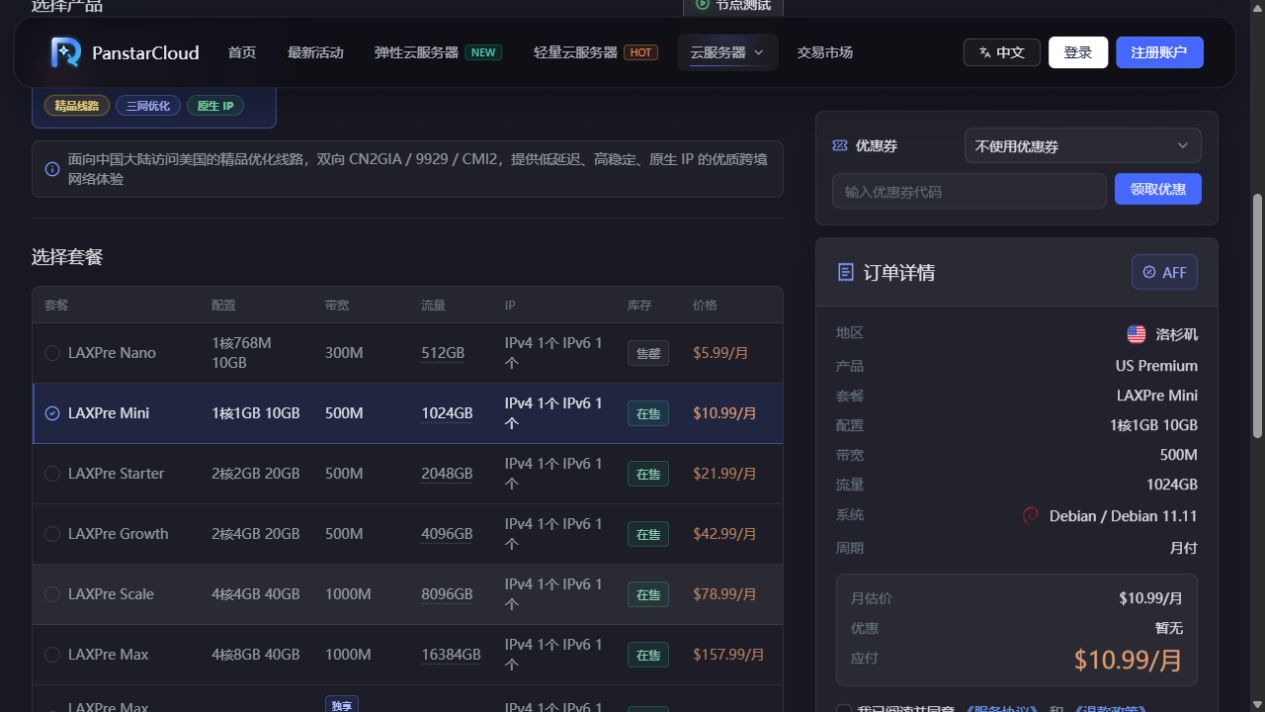
Task: Click the 登录 login button
Action: (x=1078, y=52)
